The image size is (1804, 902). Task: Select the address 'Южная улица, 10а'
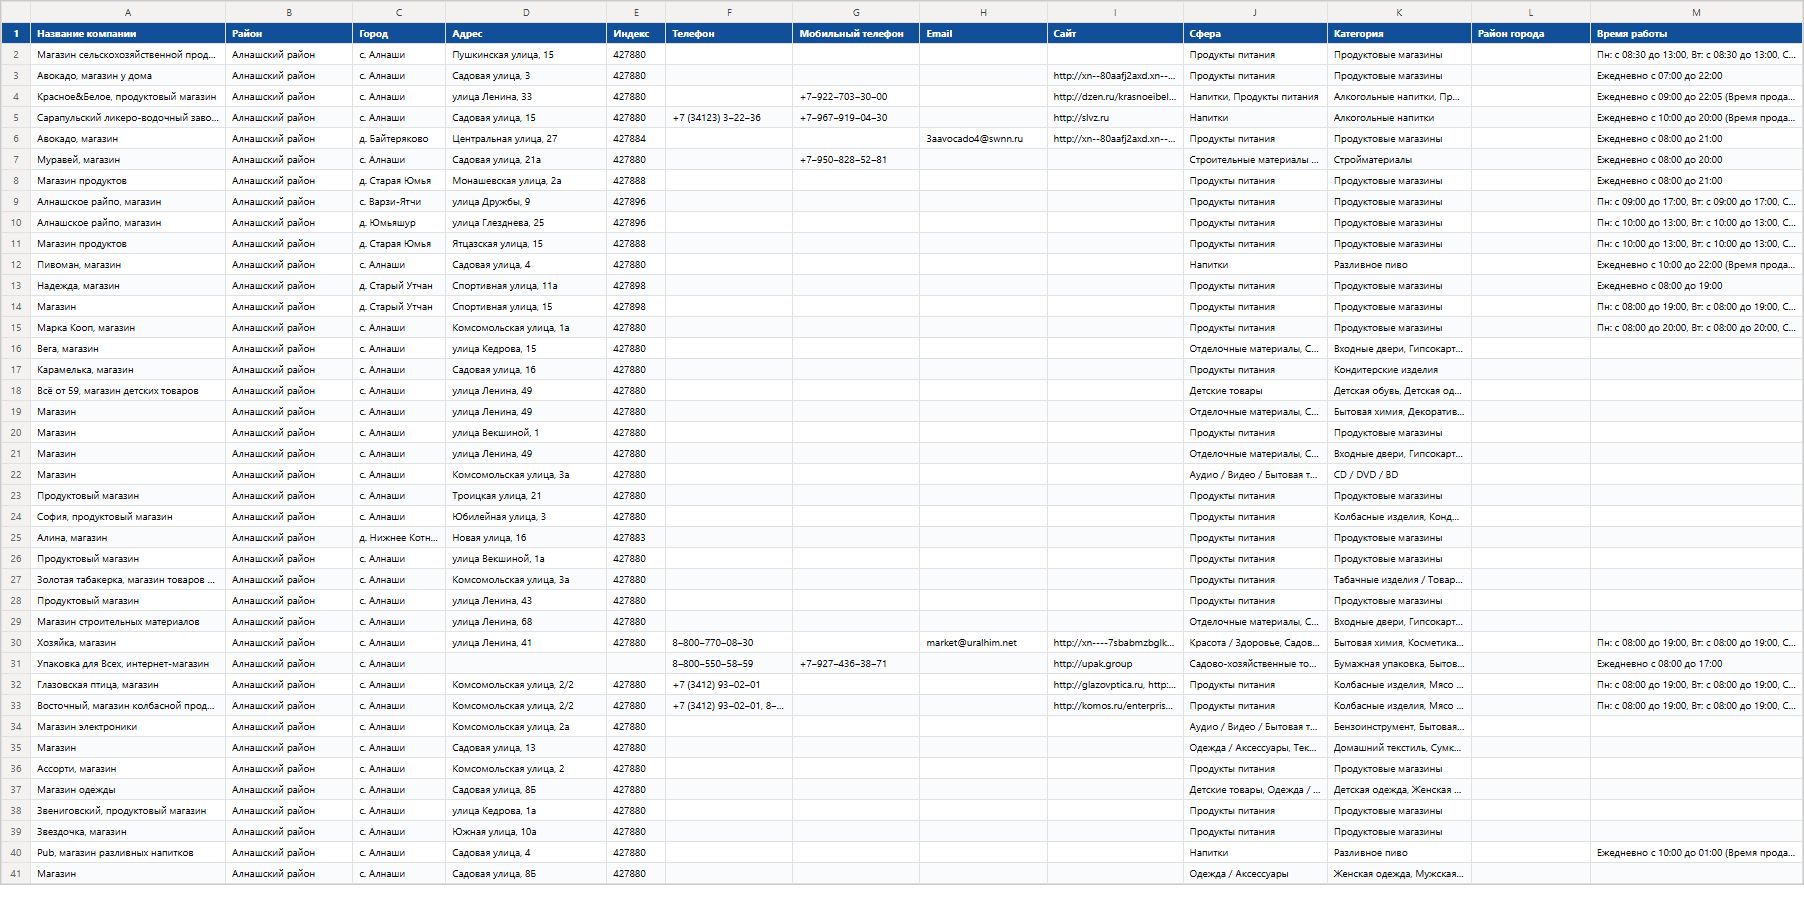point(526,832)
